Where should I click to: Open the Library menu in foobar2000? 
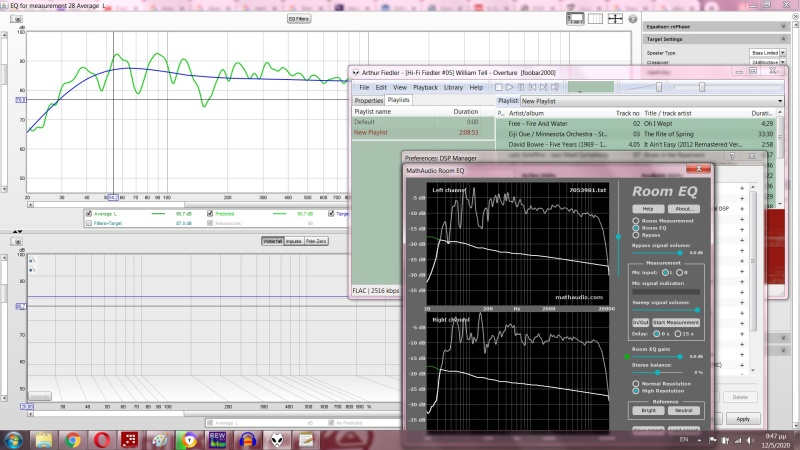[453, 87]
